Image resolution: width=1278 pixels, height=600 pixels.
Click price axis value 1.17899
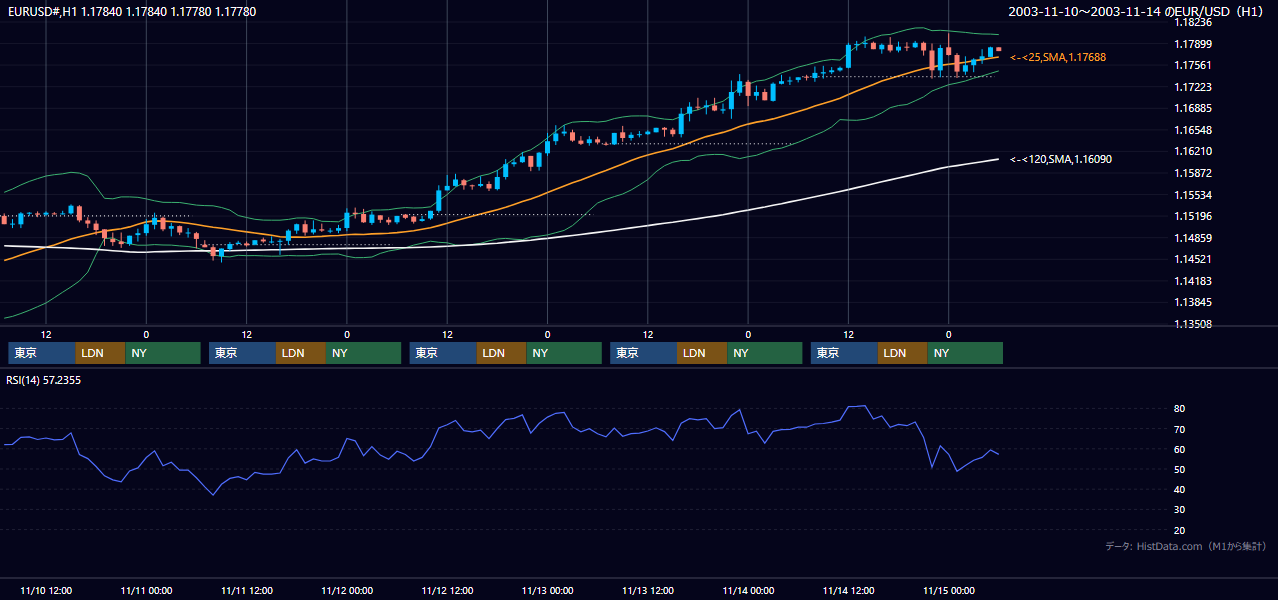coord(1192,44)
